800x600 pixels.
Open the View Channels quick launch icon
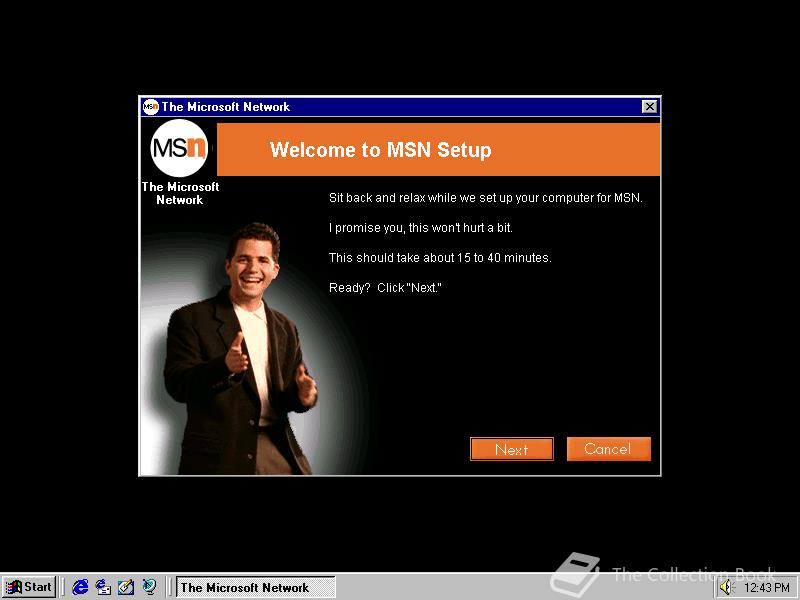click(x=149, y=587)
